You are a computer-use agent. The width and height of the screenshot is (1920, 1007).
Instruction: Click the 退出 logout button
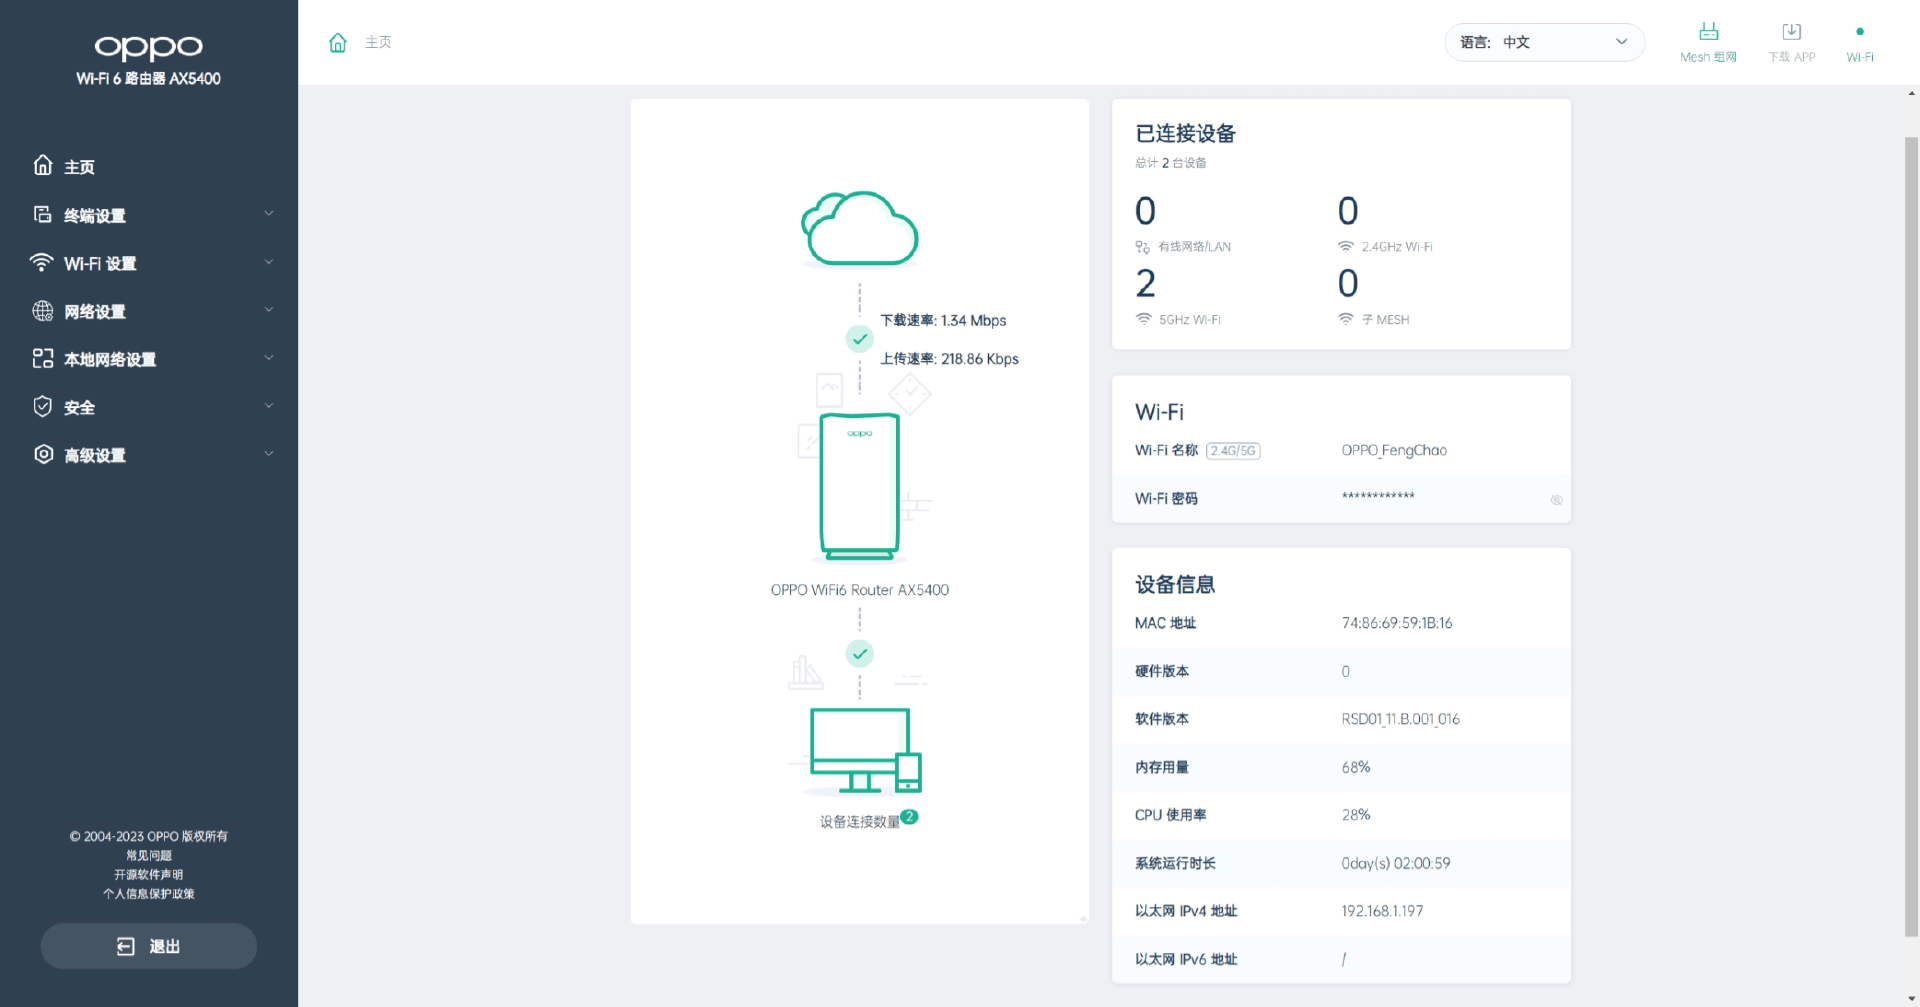(x=149, y=946)
